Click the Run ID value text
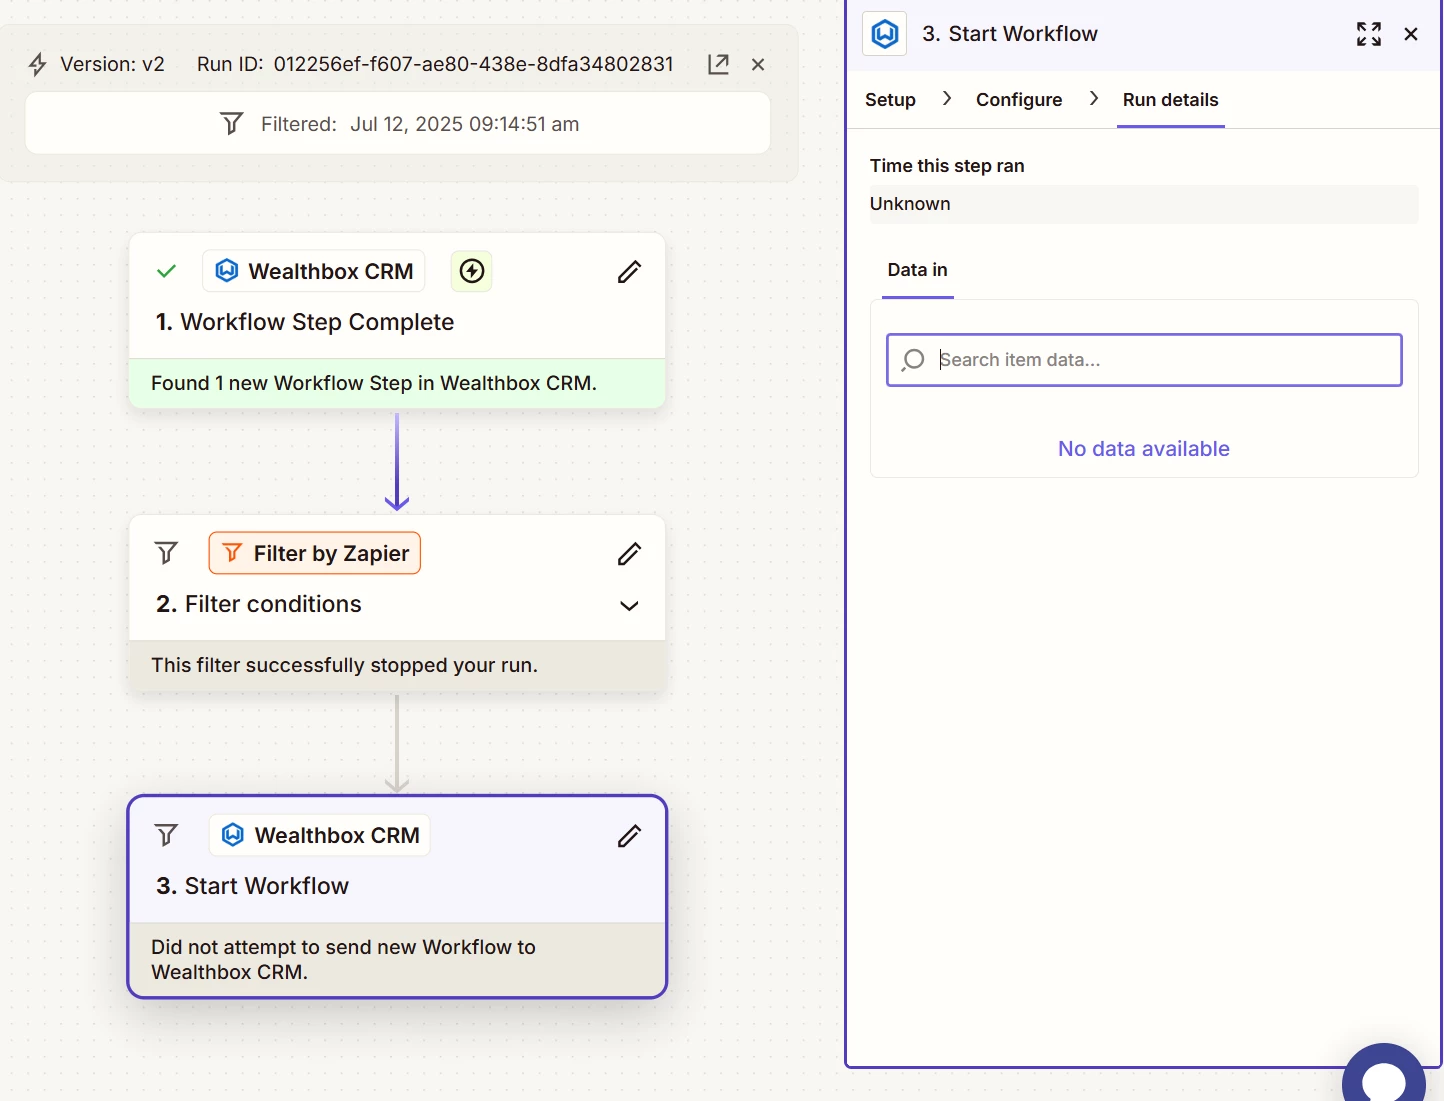Viewport: 1444px width, 1101px height. (x=474, y=64)
